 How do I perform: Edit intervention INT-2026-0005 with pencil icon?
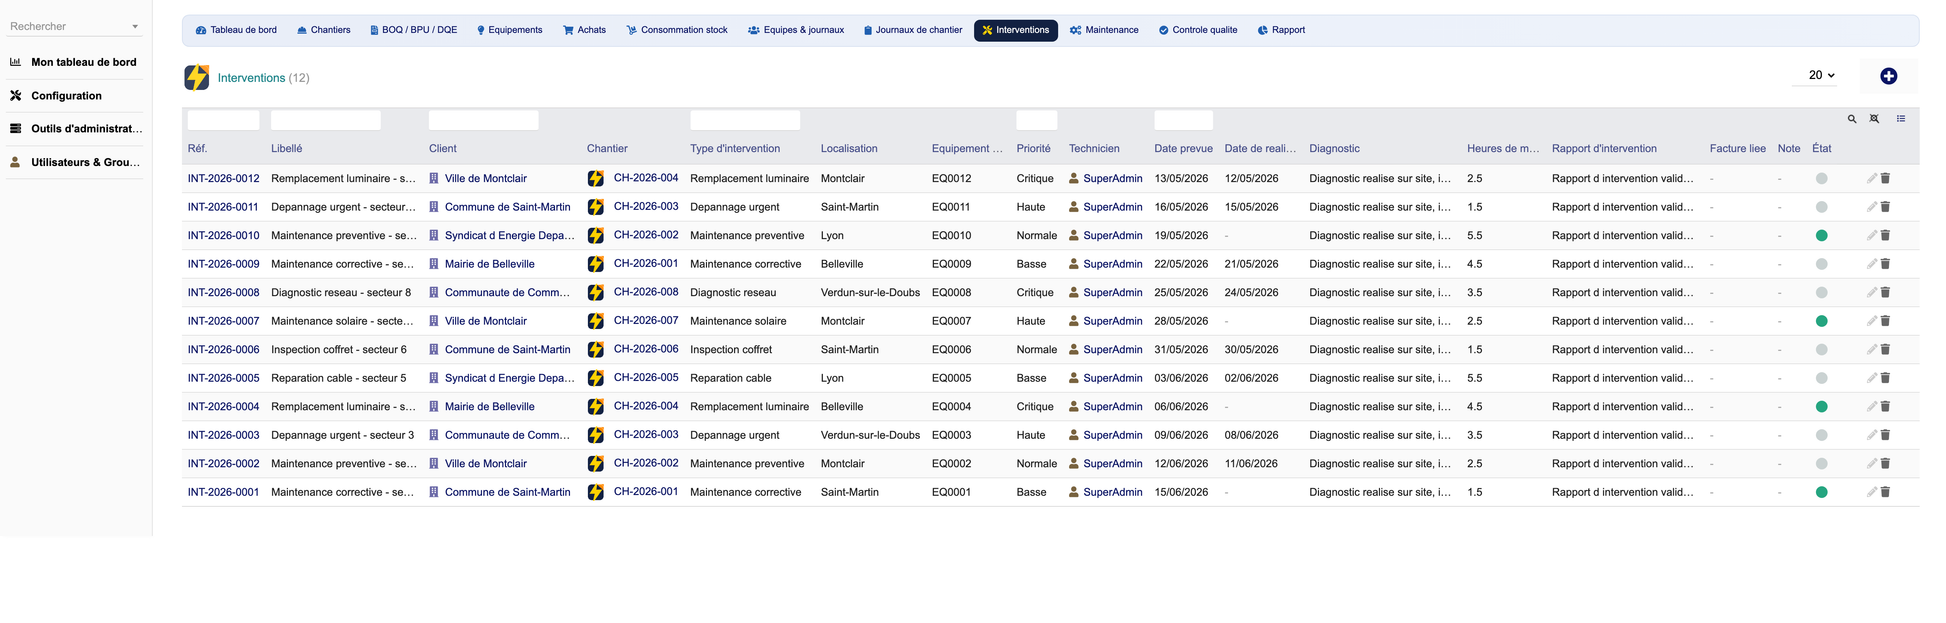click(1871, 378)
